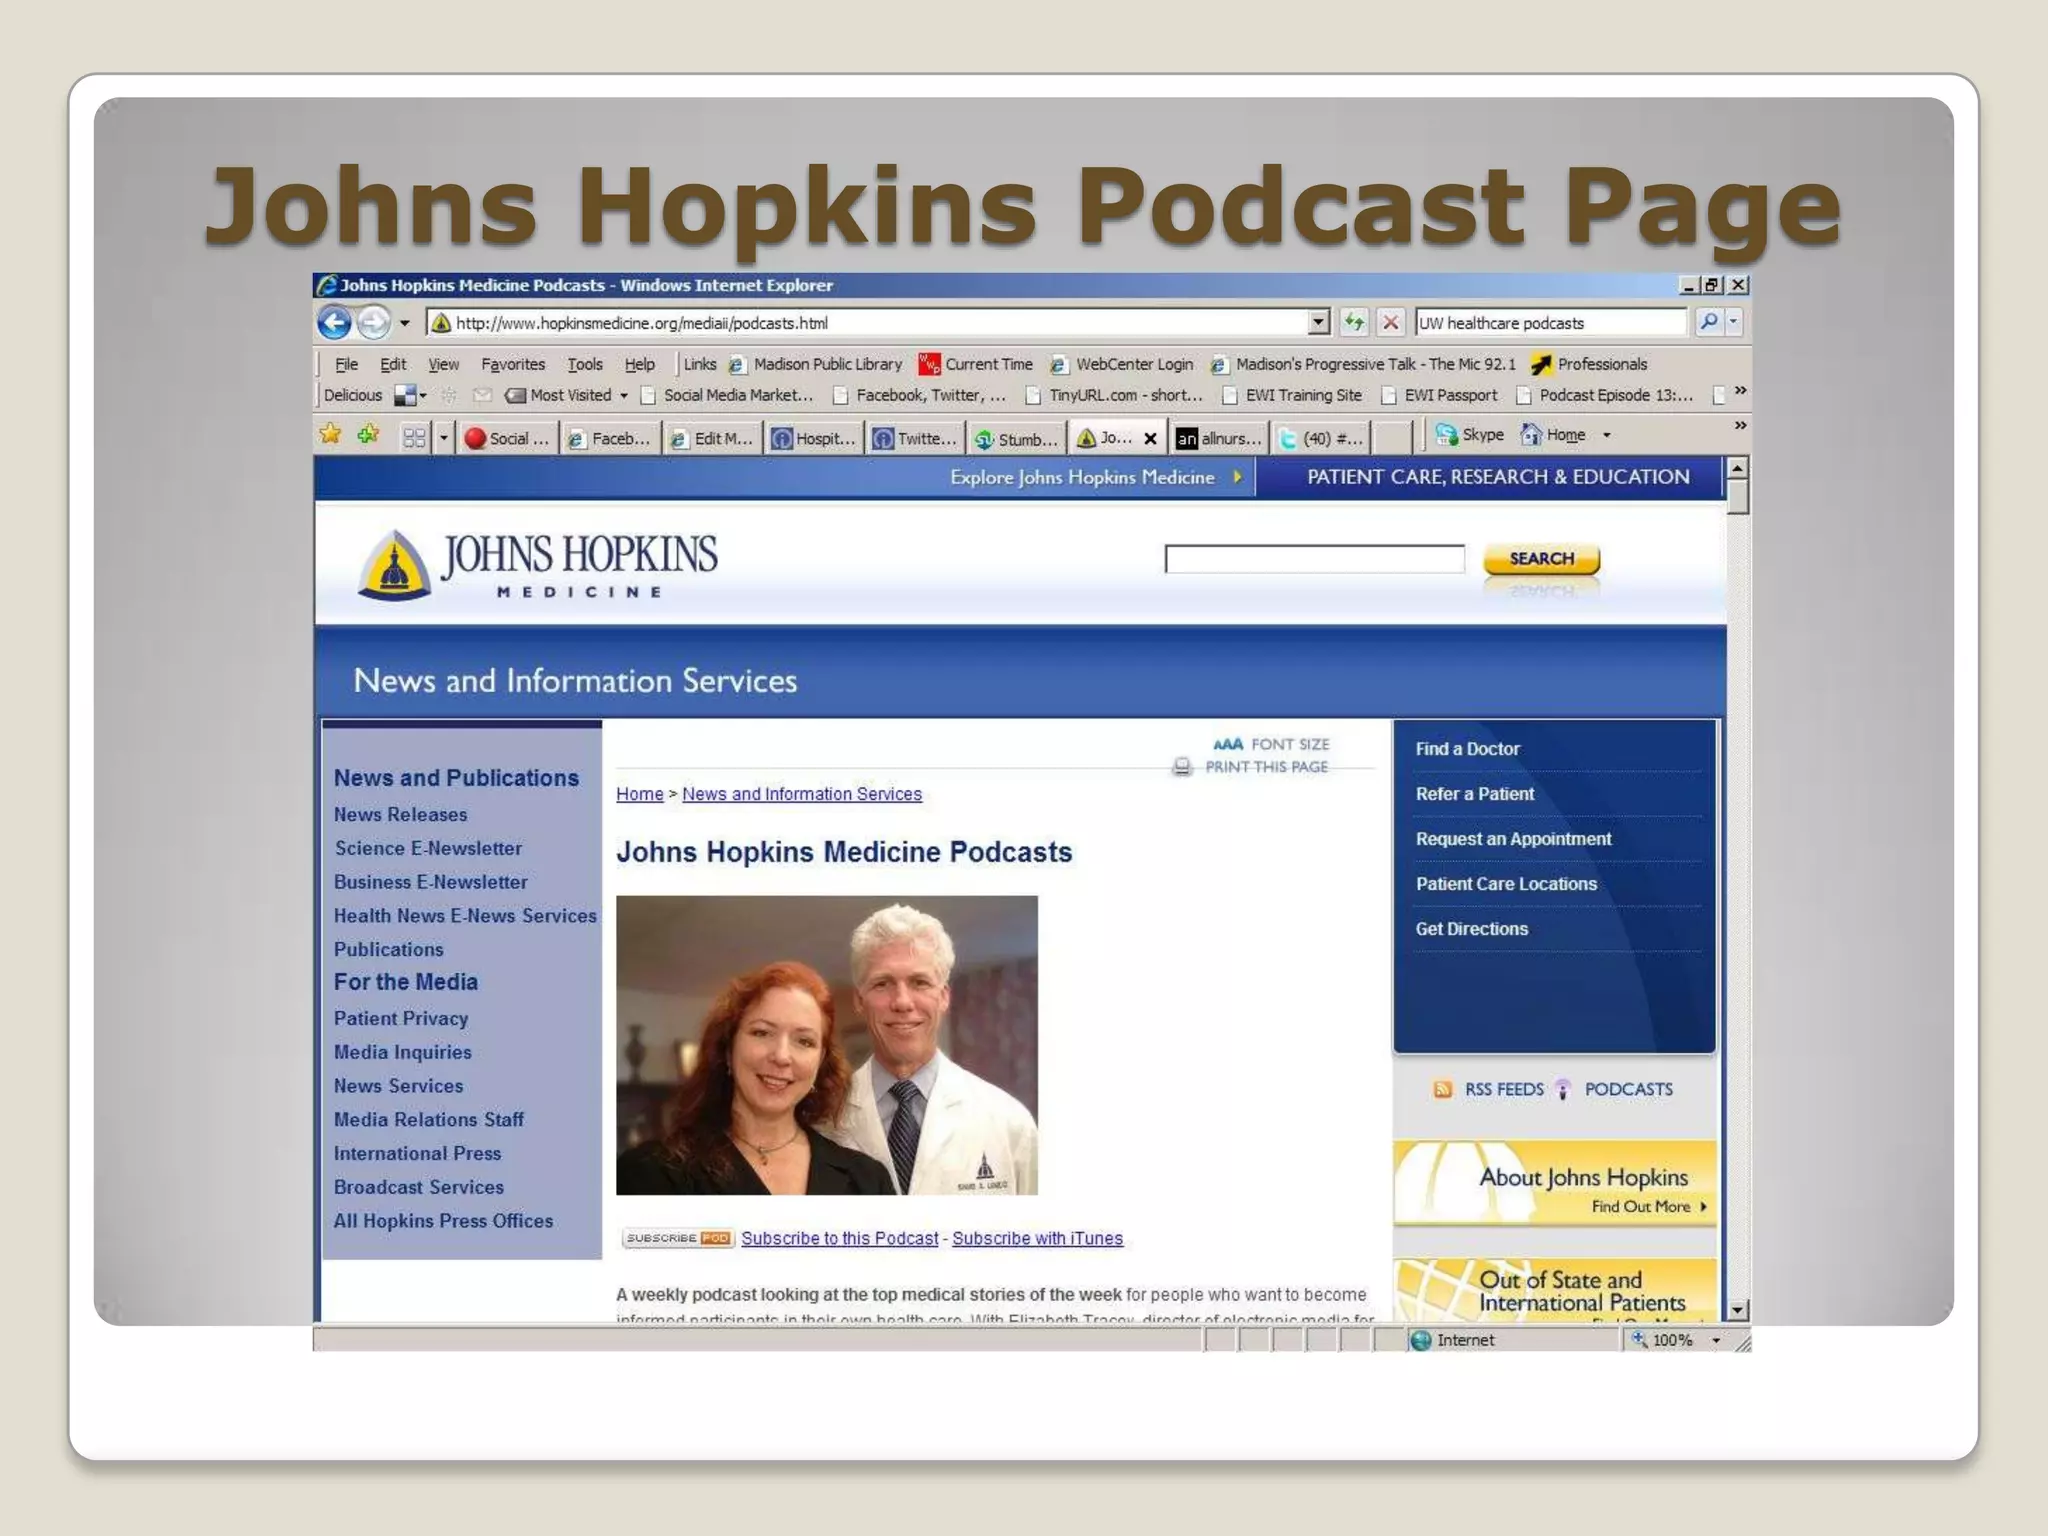Click the Add to Favorites star-plus icon
Screen dimensions: 2048x1536
369,434
